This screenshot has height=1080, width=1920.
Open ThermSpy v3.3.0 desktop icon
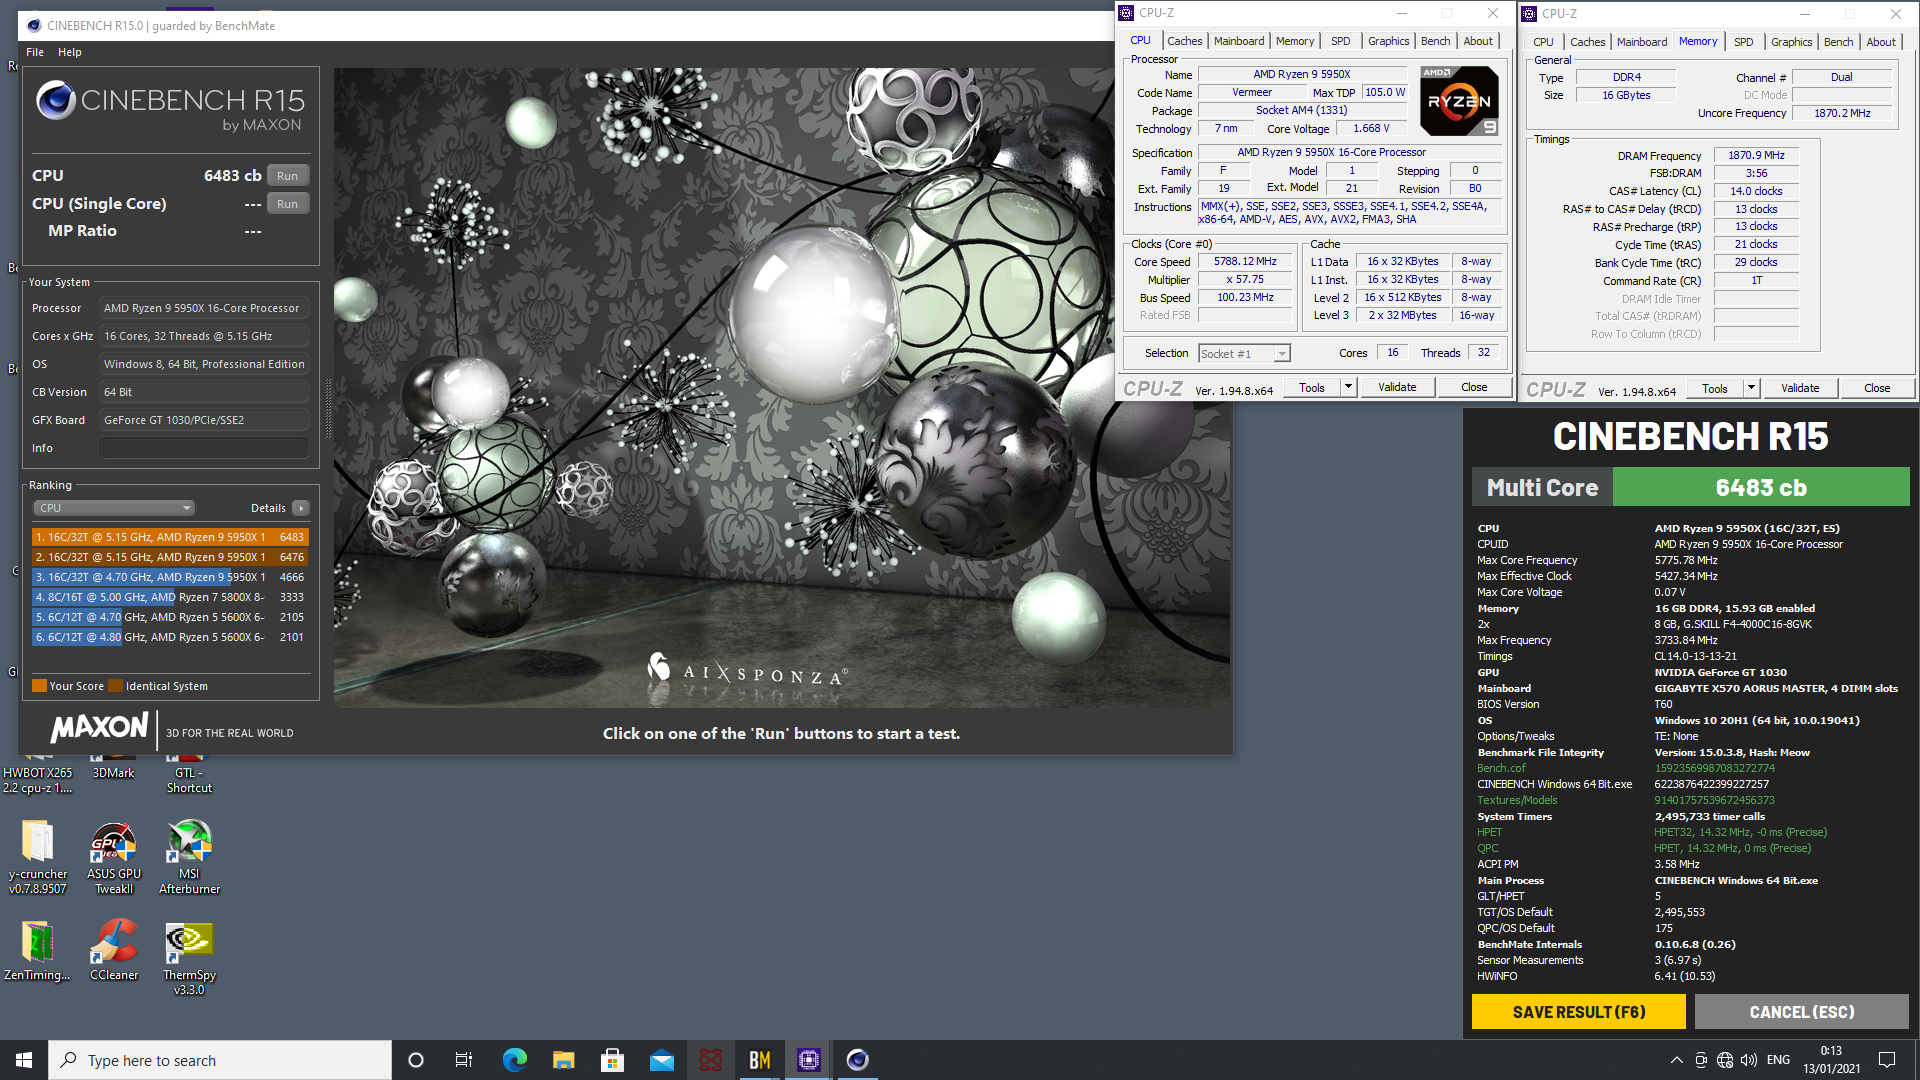[x=189, y=957]
